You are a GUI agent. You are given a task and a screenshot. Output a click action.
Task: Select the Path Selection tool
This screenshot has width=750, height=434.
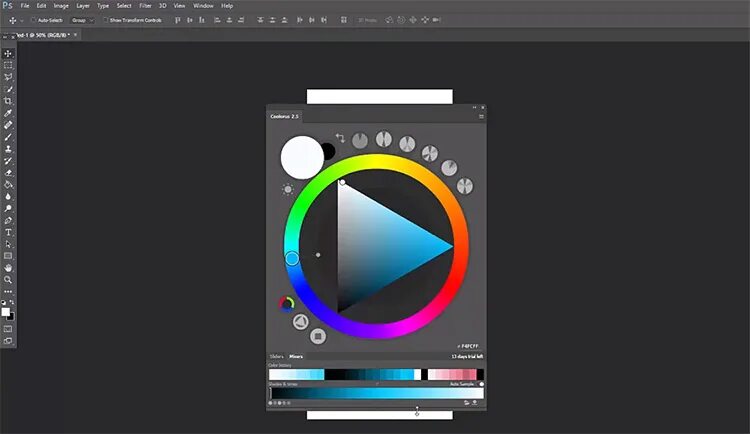coord(8,244)
